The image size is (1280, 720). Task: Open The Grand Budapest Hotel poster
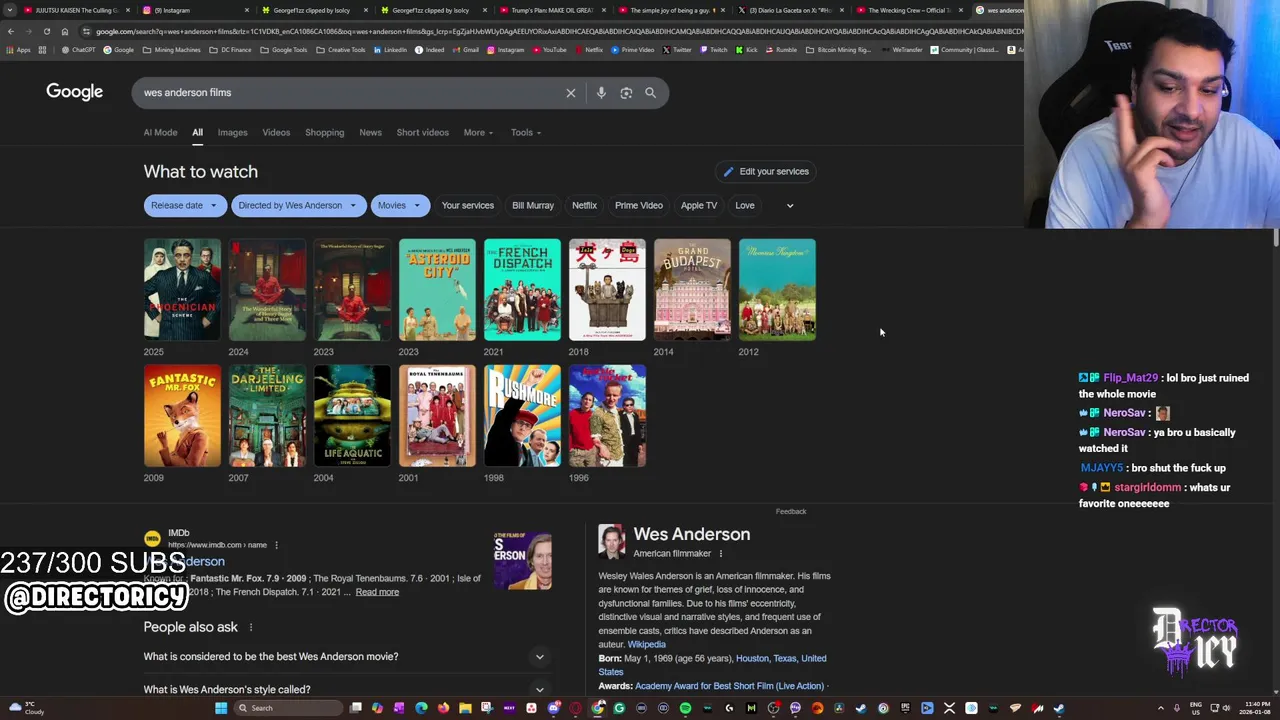692,290
